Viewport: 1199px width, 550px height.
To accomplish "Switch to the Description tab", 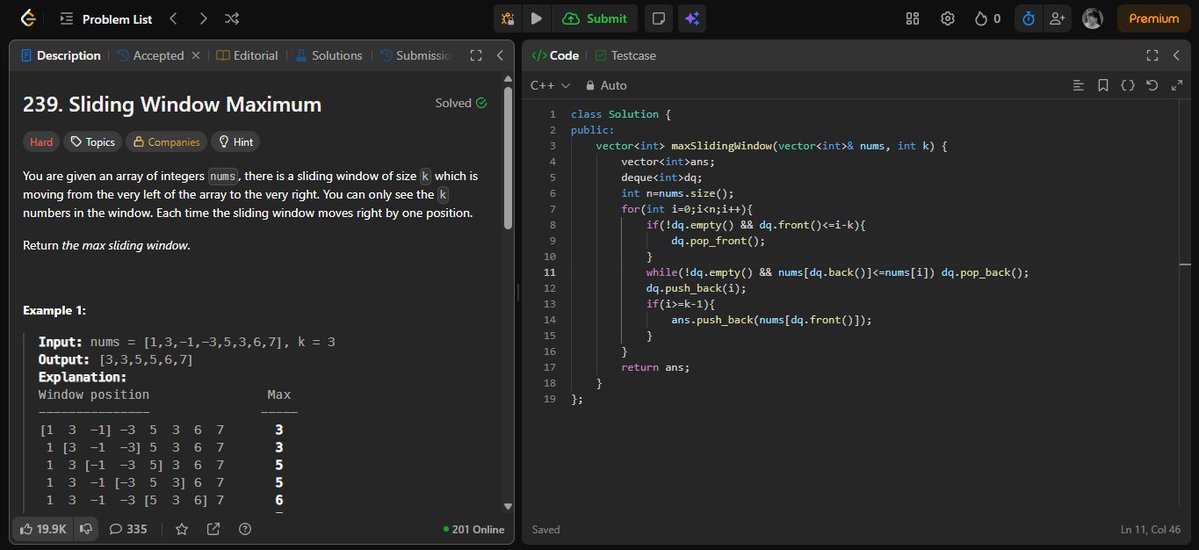I will pyautogui.click(x=61, y=56).
